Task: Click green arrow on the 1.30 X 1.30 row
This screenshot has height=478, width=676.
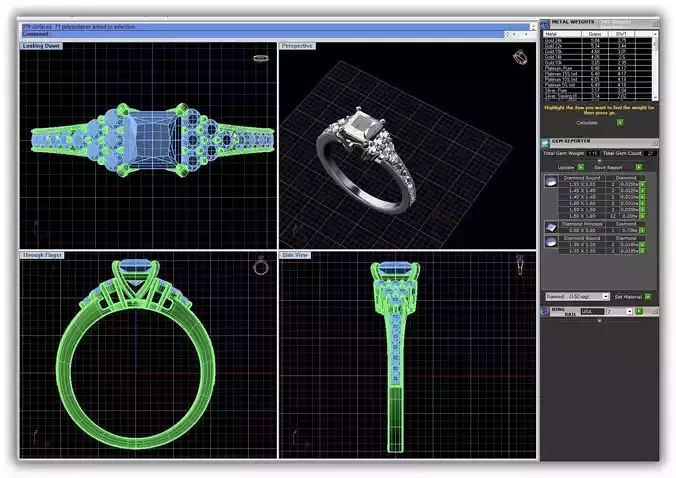Action: [642, 244]
